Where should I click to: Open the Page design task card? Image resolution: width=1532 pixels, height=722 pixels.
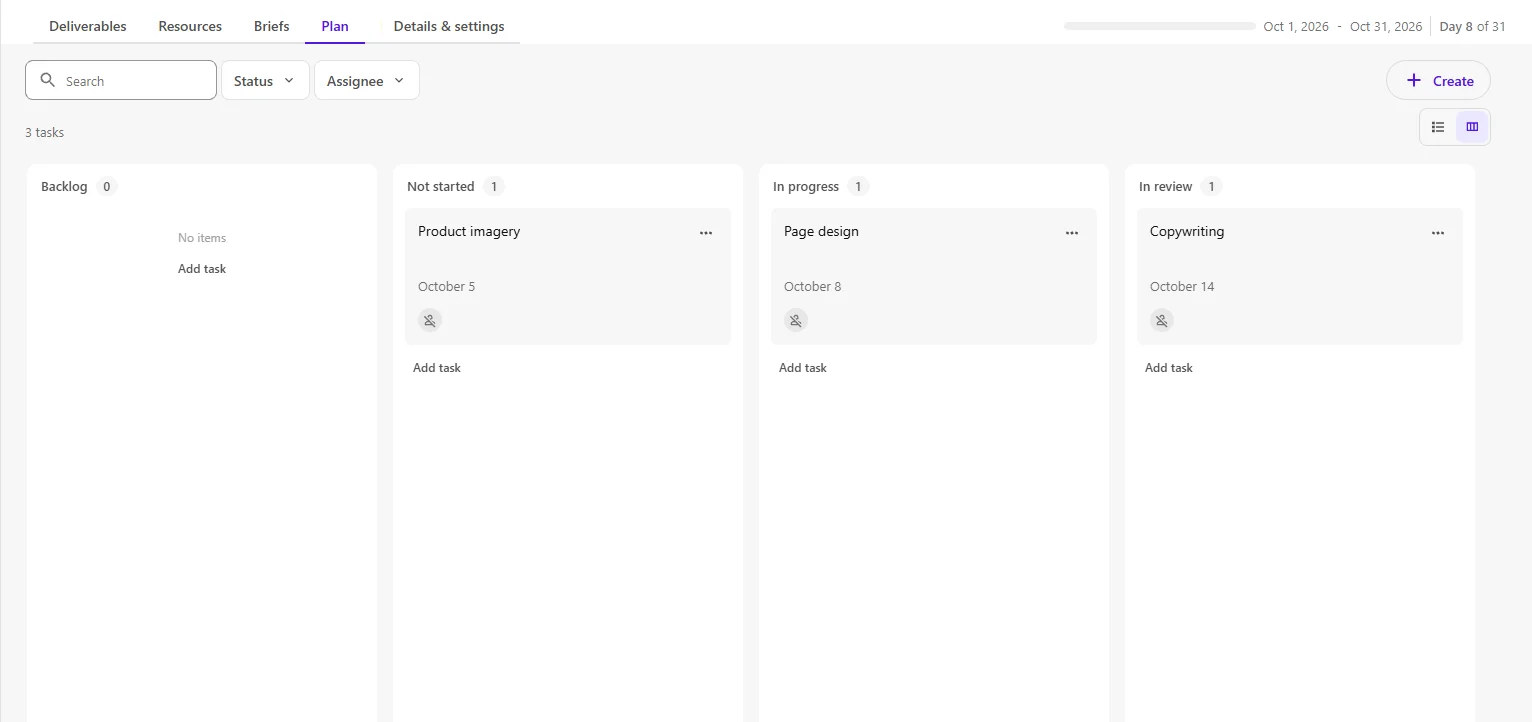click(x=934, y=276)
